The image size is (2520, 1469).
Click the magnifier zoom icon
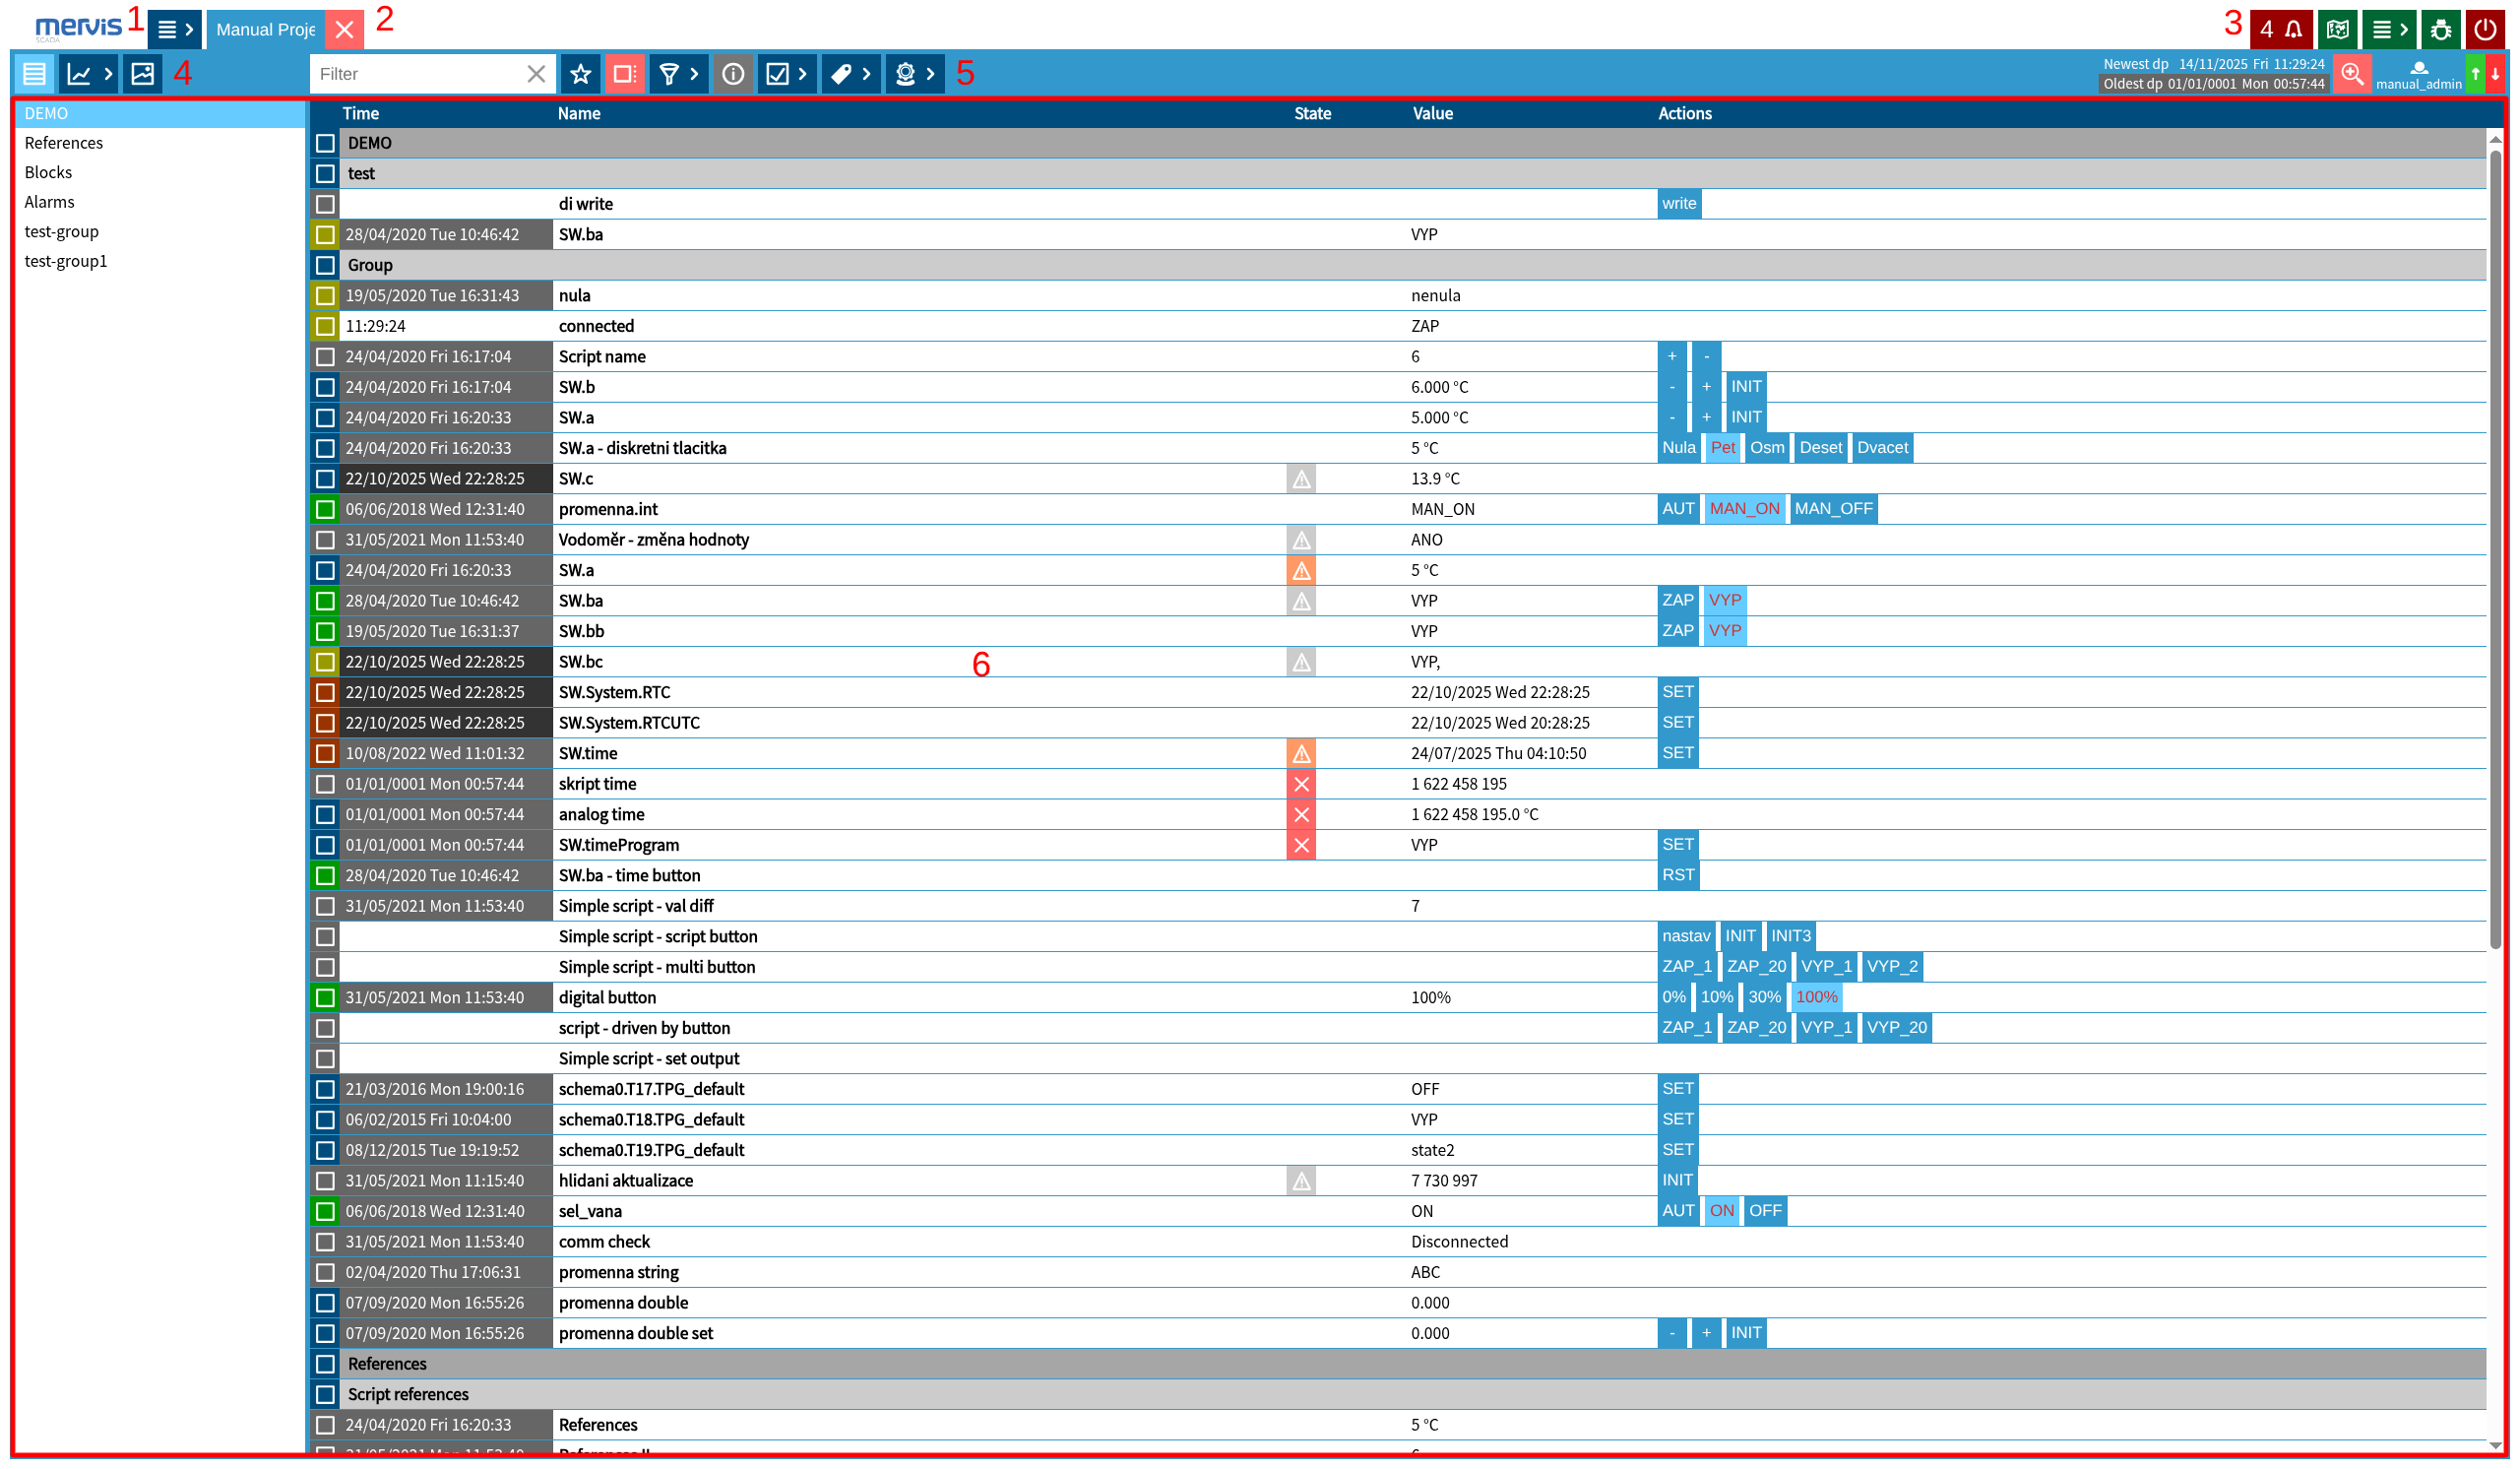pyautogui.click(x=2351, y=73)
